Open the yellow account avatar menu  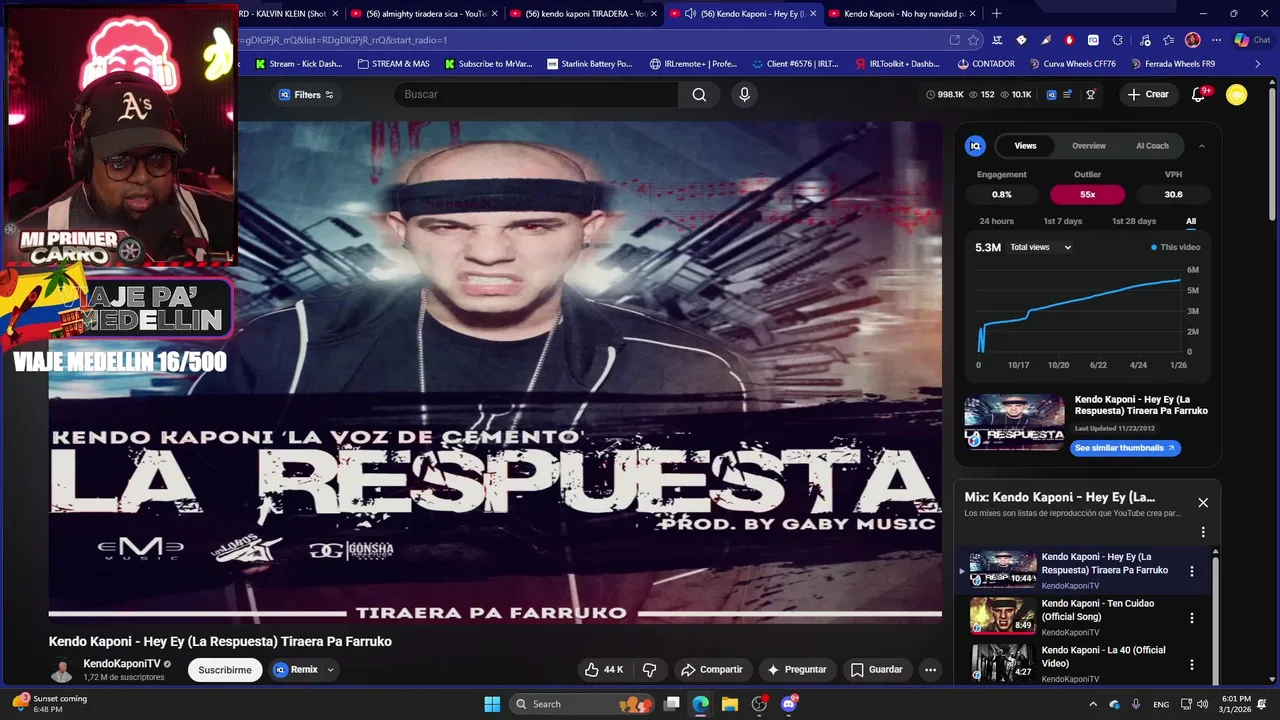pyautogui.click(x=1237, y=95)
